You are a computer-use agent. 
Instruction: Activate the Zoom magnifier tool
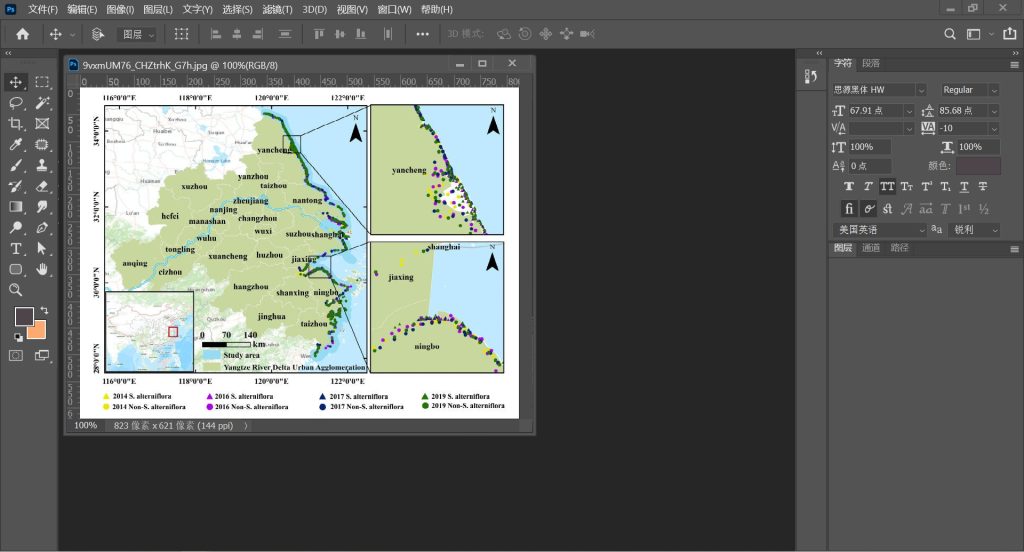click(x=16, y=290)
